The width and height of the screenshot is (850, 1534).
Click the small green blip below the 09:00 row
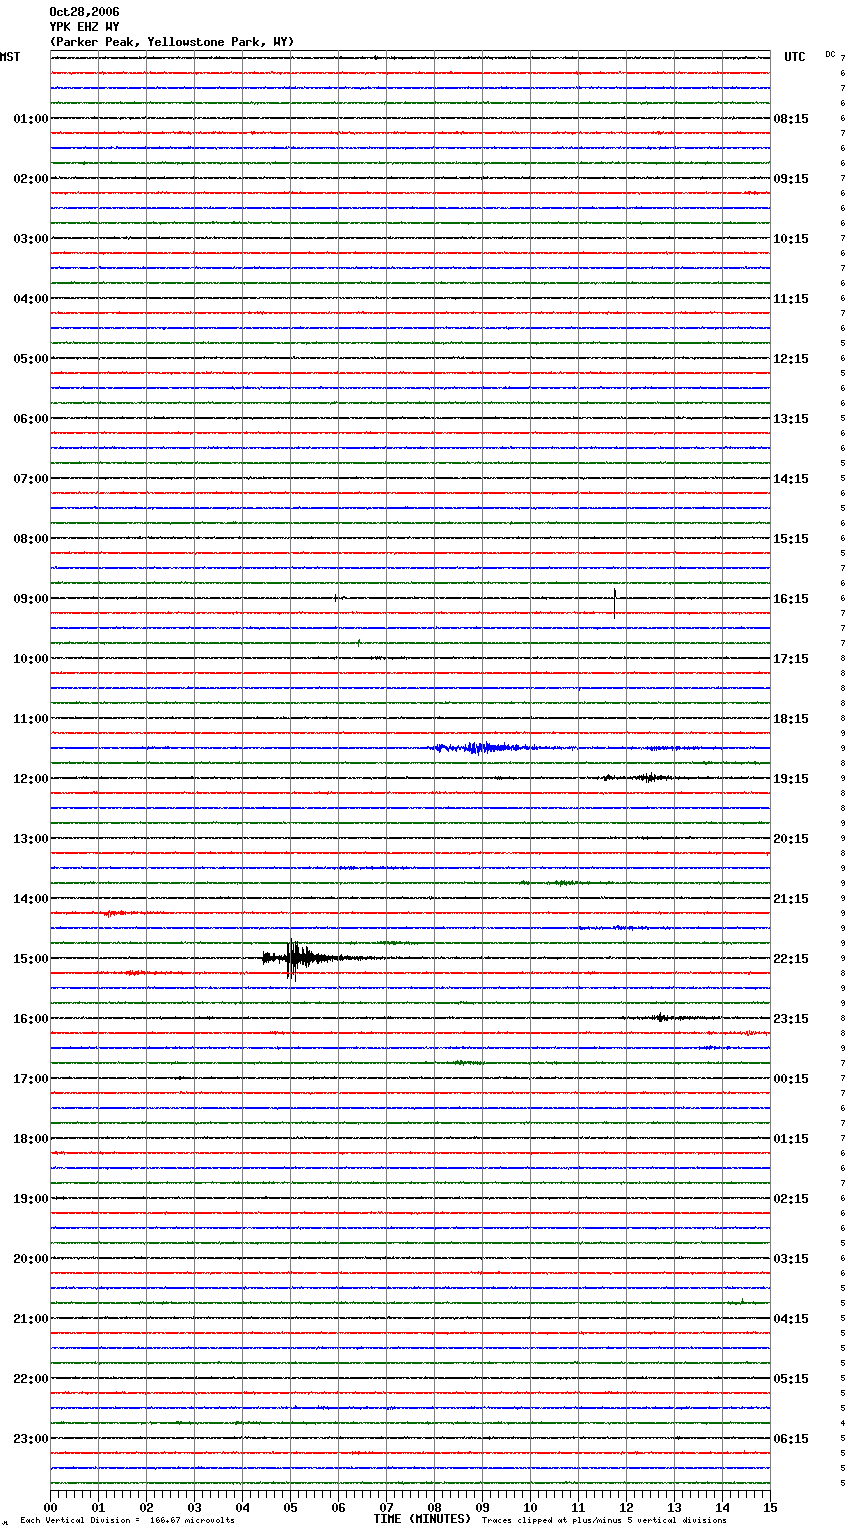[x=359, y=643]
